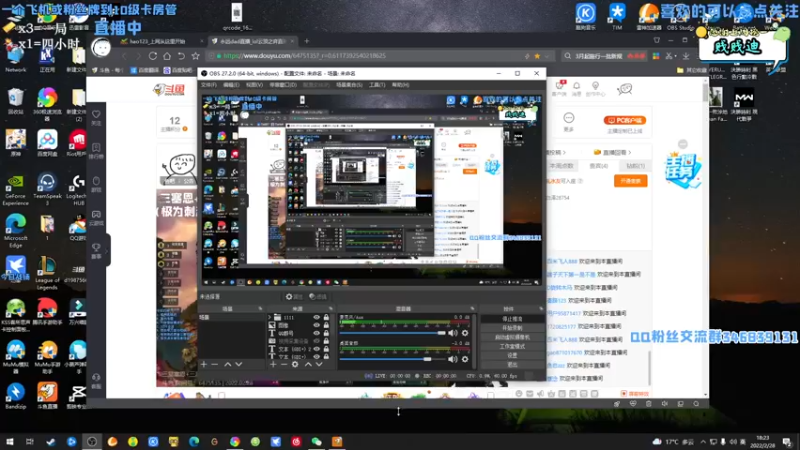This screenshot has width=800, height=450.
Task: Remove source with the sources minus button
Action: (x=284, y=364)
